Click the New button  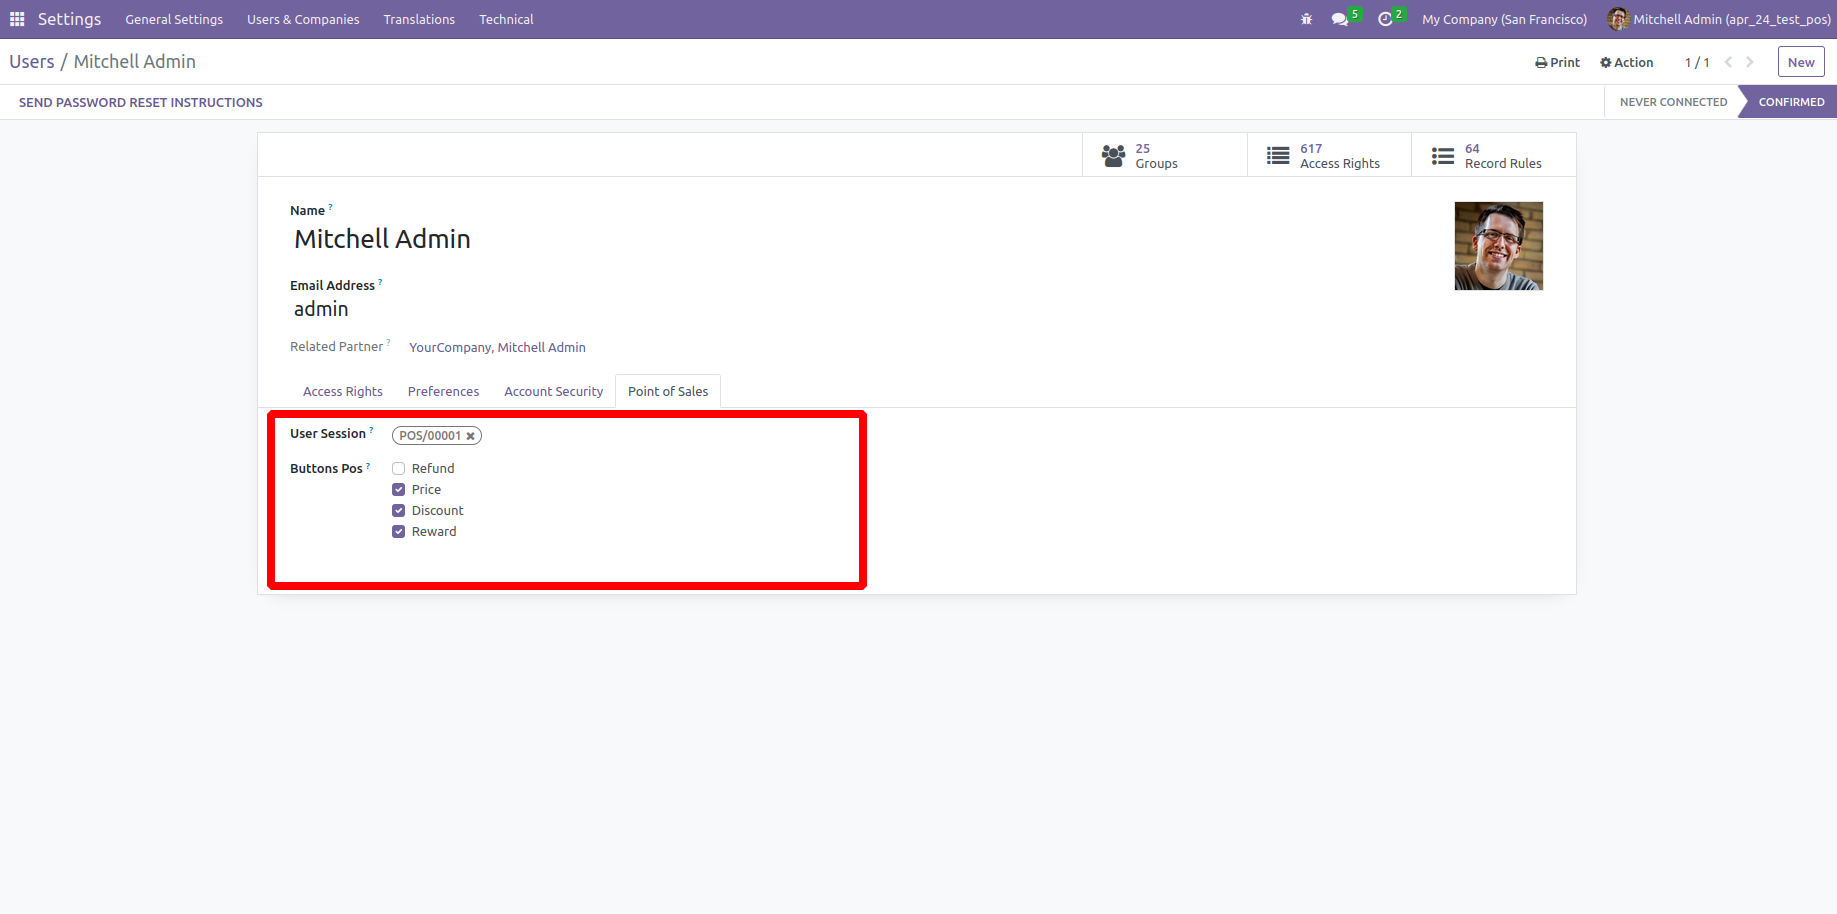point(1801,62)
